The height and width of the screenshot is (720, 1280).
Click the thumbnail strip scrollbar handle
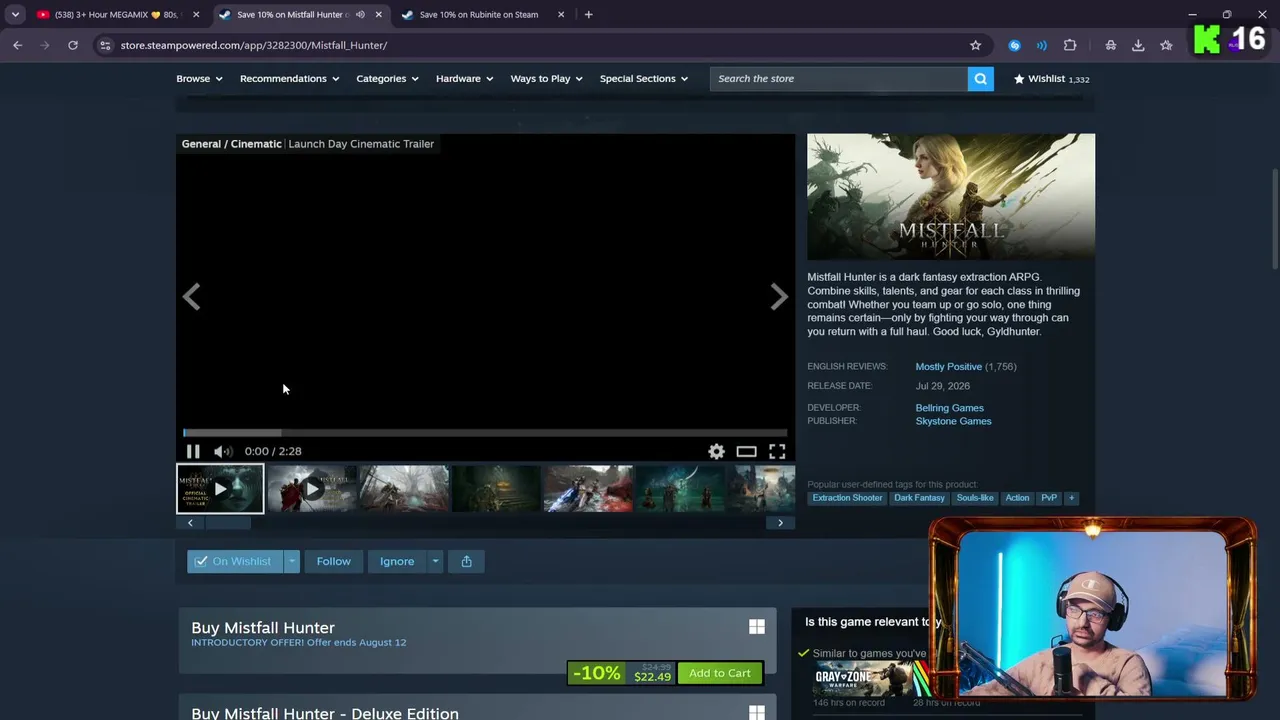227,523
